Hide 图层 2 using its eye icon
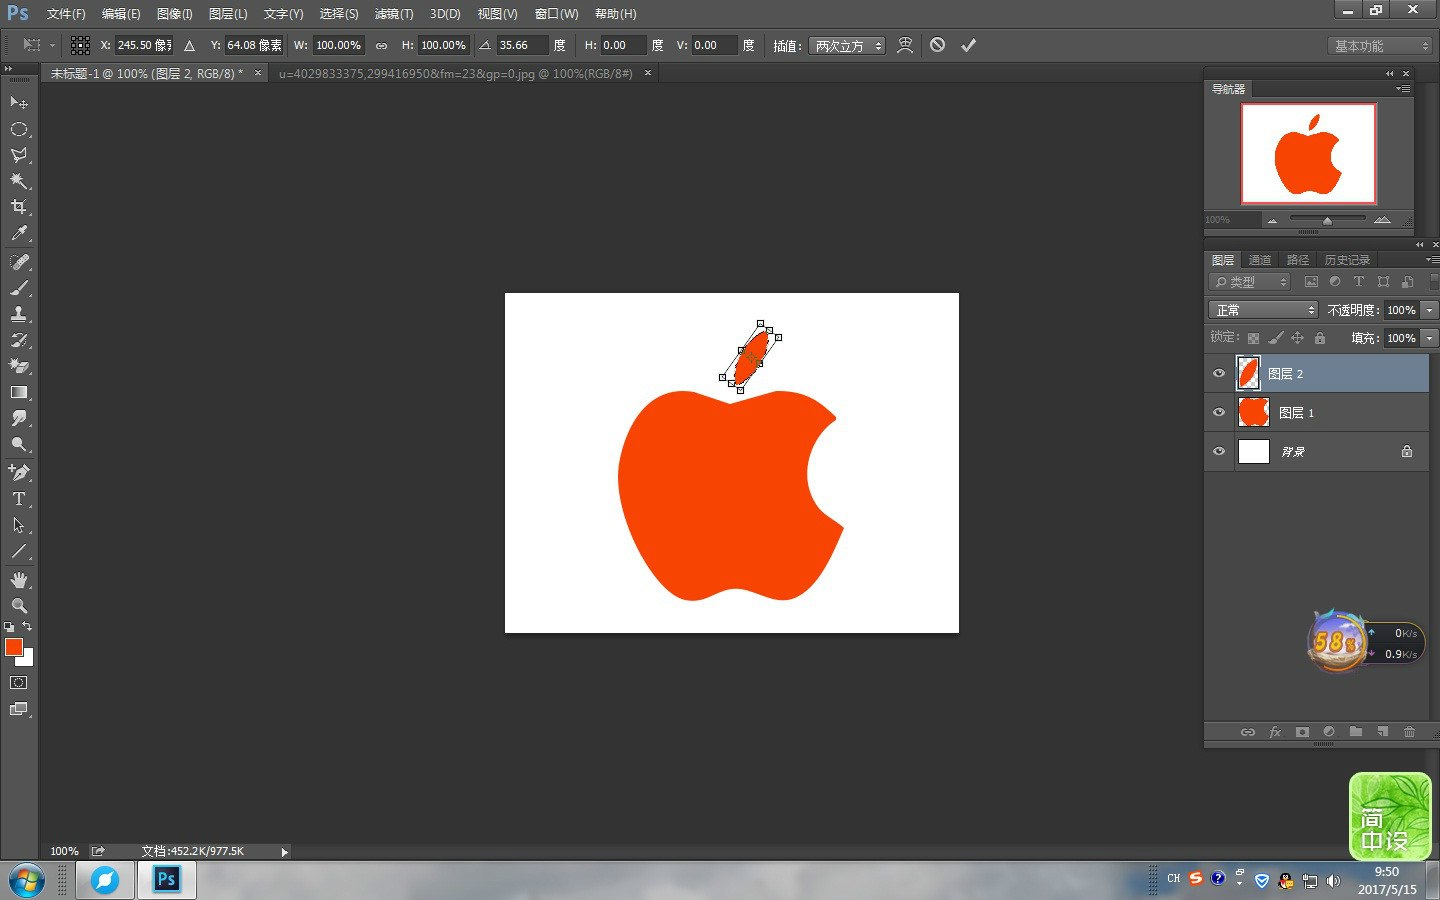The width and height of the screenshot is (1440, 900). (x=1219, y=373)
